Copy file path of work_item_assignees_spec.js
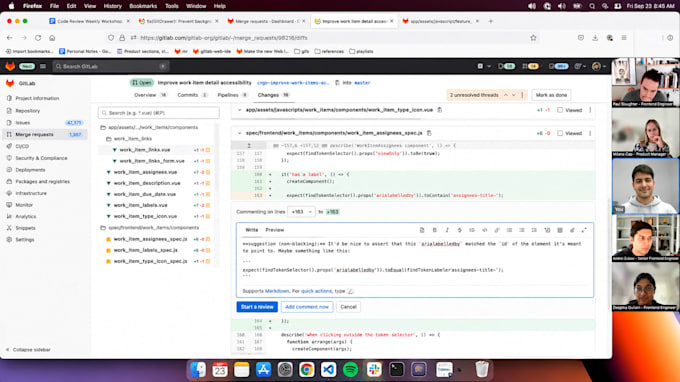Viewport: 680px width, 382px height. point(429,133)
